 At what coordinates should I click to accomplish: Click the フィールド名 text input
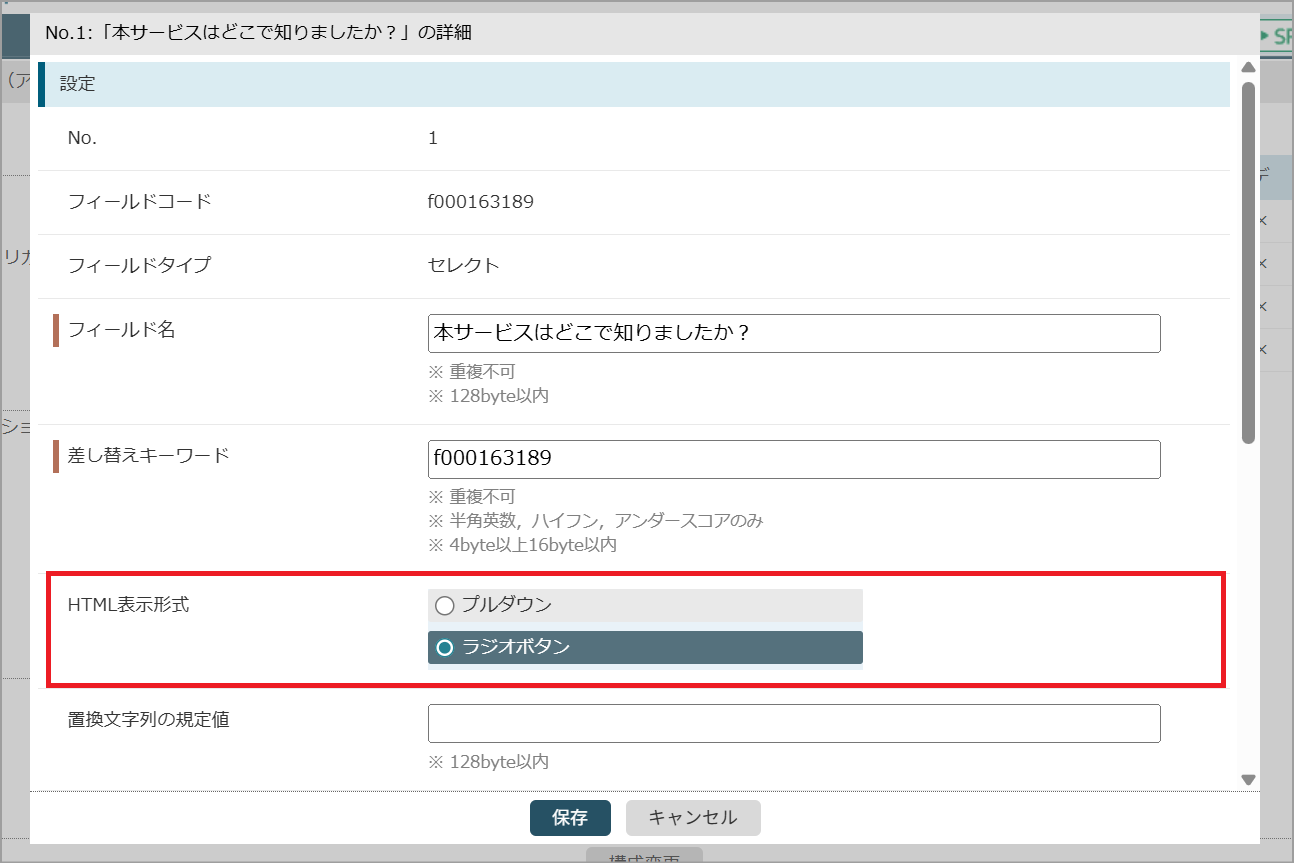point(793,333)
